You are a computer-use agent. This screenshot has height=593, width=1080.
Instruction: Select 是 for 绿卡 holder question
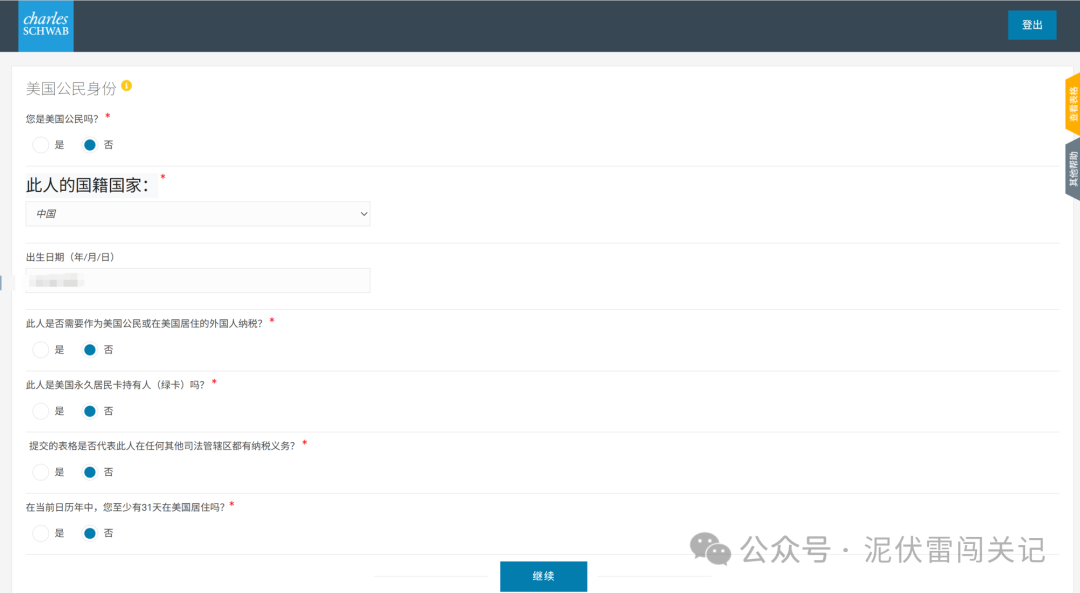pos(41,411)
